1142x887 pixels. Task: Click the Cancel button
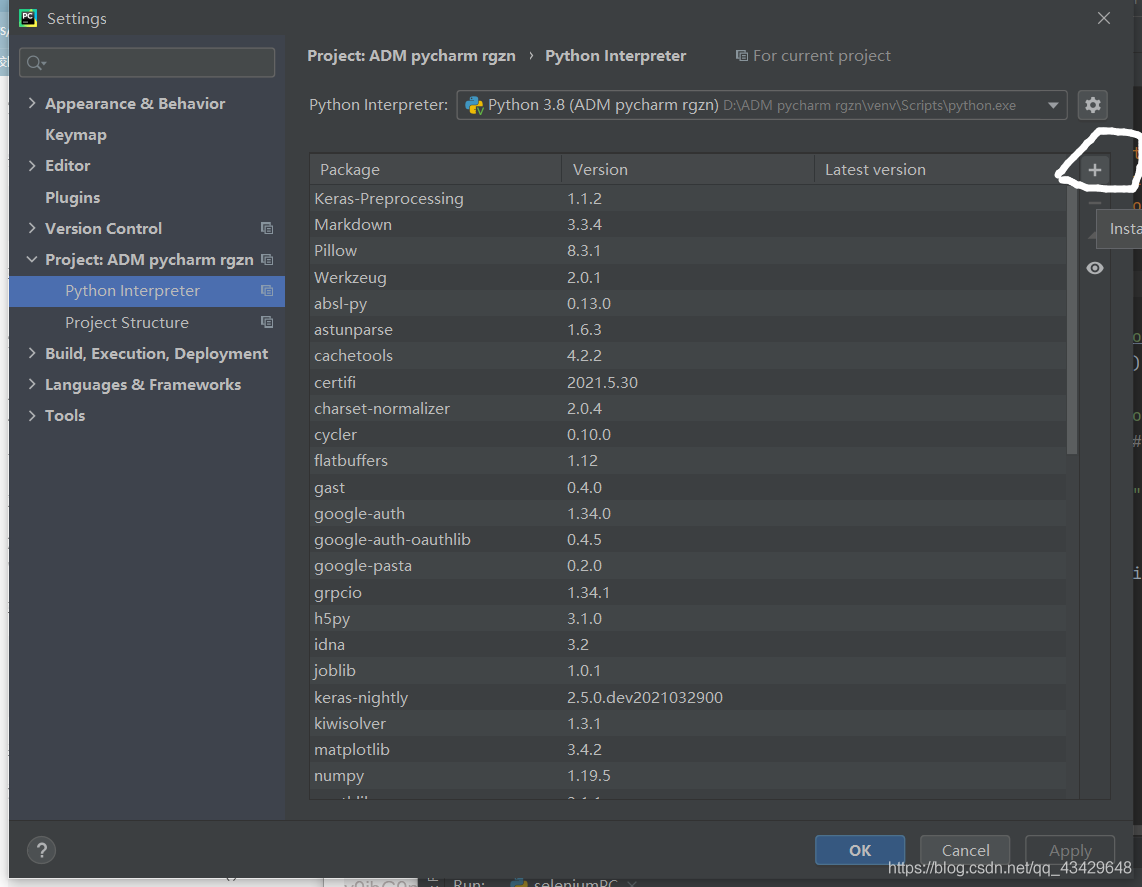pyautogui.click(x=965, y=850)
